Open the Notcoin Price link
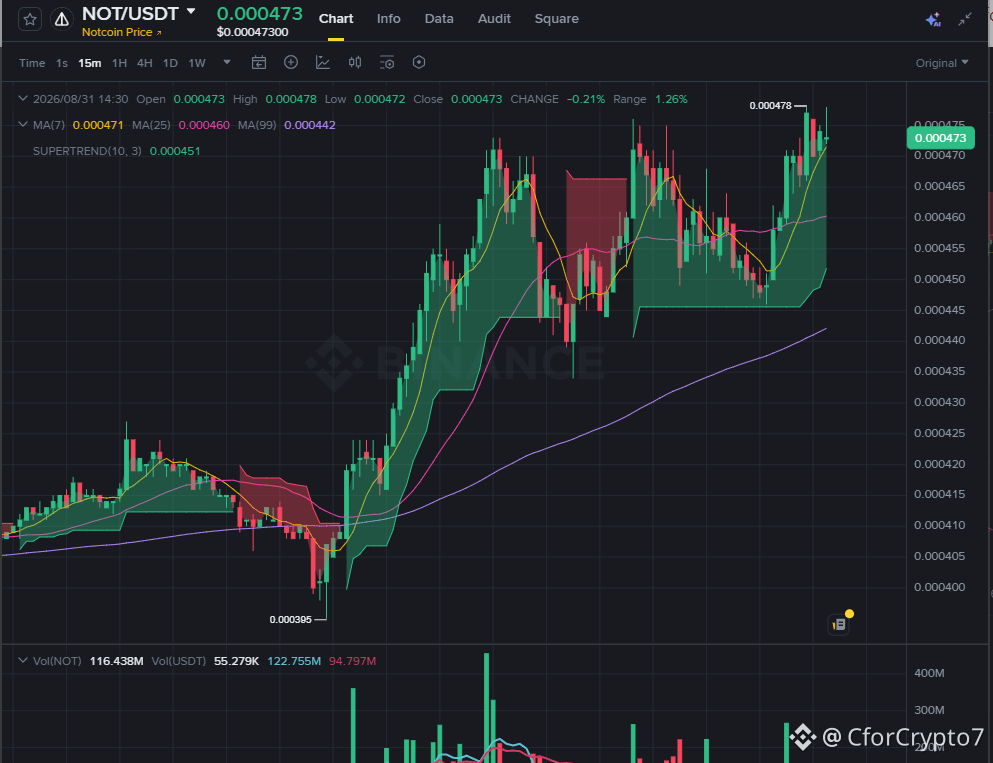Image resolution: width=993 pixels, height=763 pixels. (x=121, y=32)
